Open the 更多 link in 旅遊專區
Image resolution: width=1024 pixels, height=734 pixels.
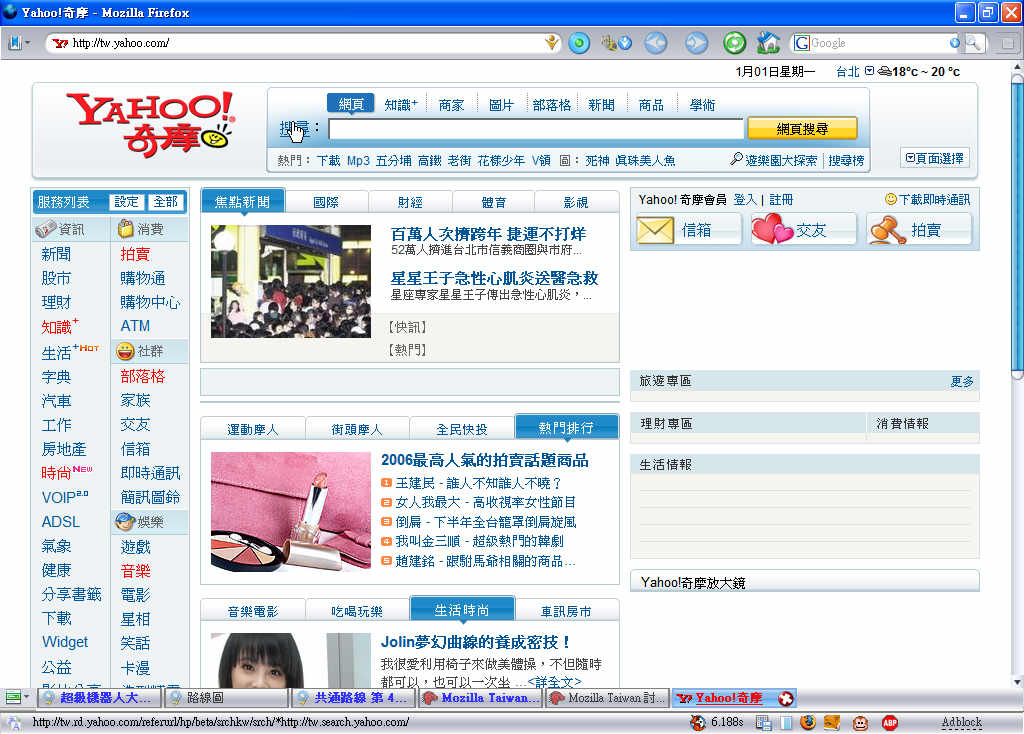pos(961,381)
